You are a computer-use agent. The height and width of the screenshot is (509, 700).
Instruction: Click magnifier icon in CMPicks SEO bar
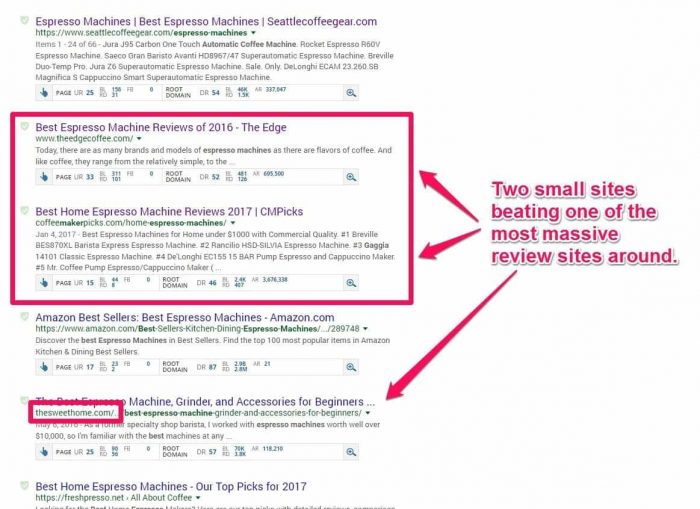tap(351, 283)
